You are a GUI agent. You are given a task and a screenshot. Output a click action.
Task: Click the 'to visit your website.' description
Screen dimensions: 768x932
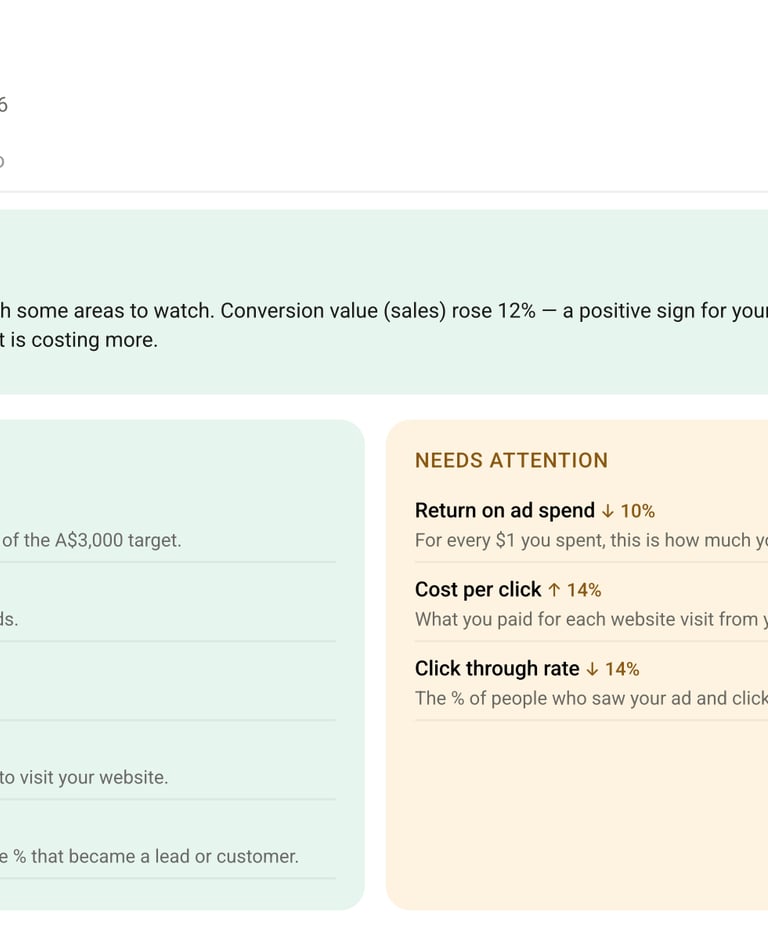point(84,777)
